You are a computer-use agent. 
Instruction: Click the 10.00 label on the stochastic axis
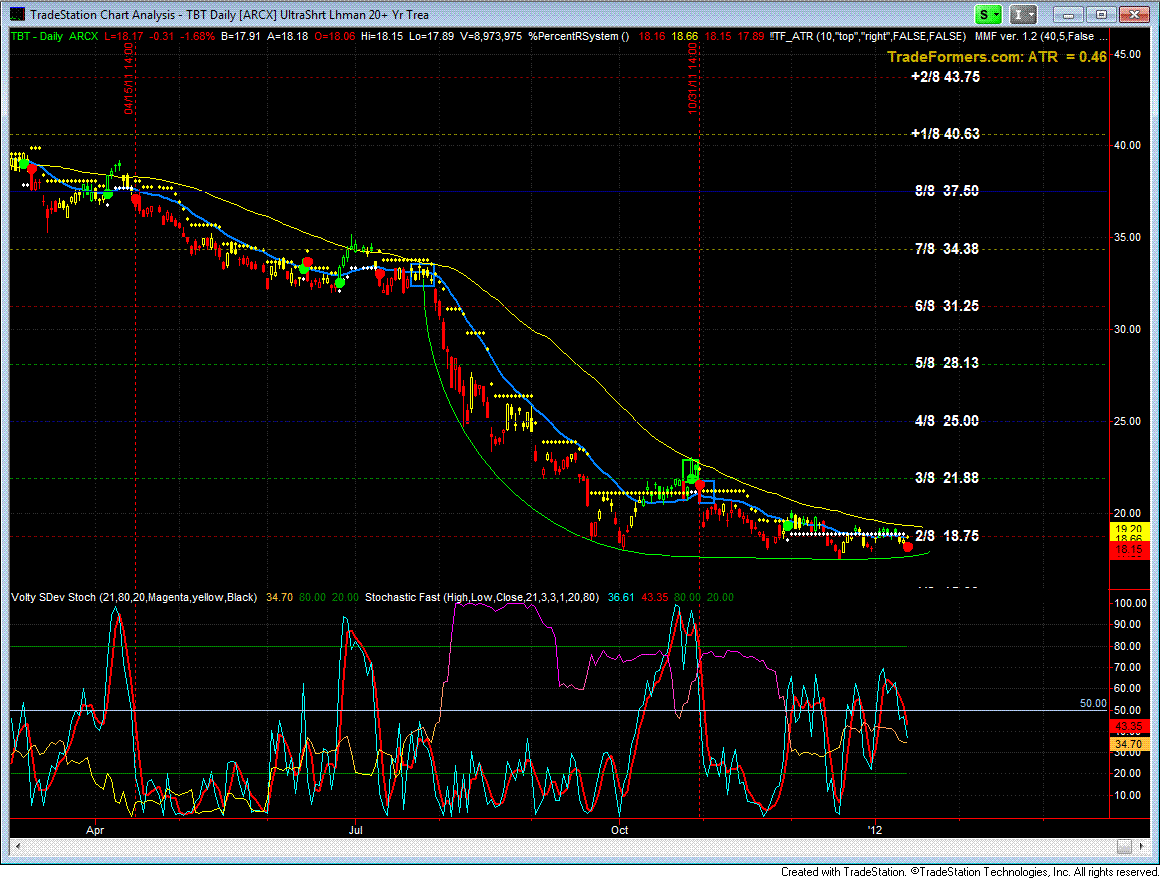[x=1127, y=795]
